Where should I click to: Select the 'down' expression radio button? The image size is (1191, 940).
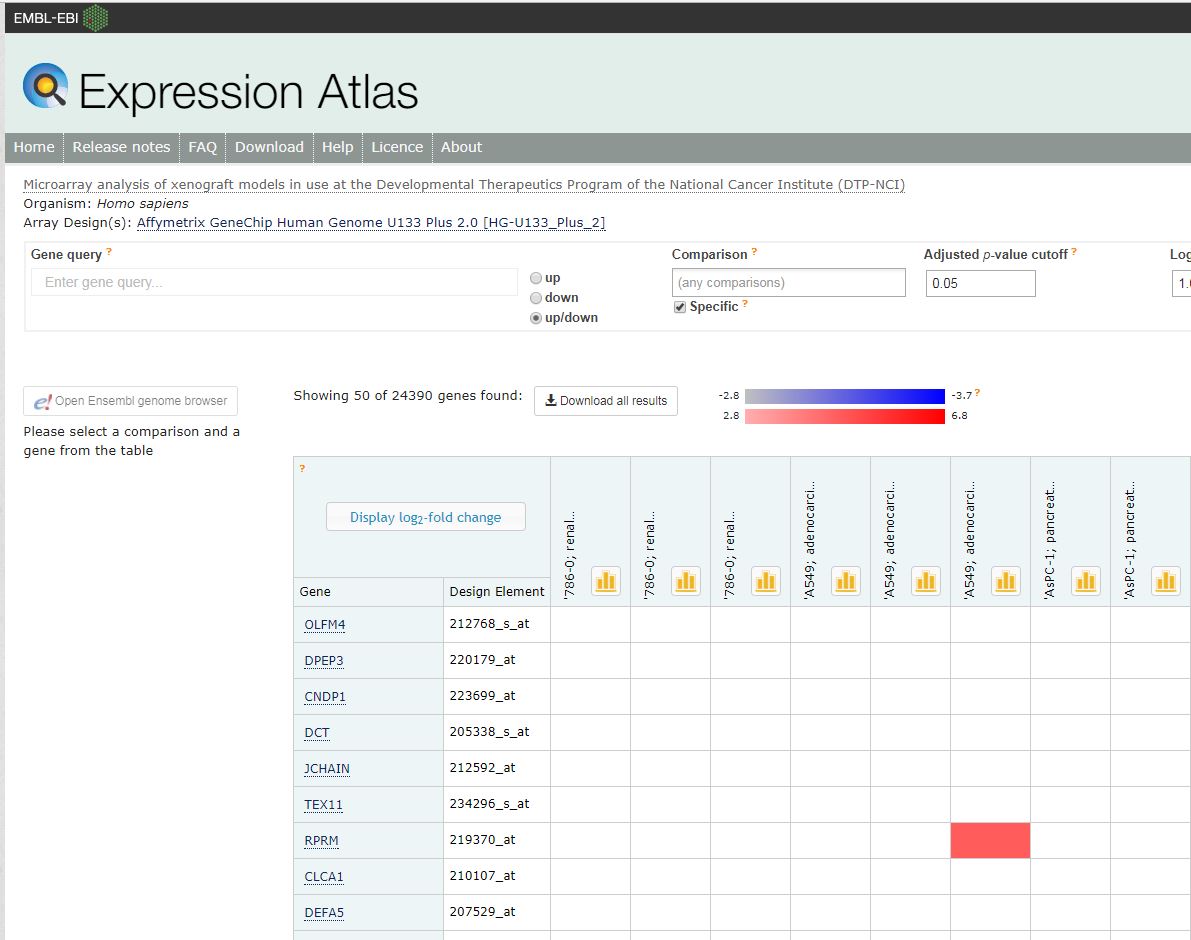coord(536,297)
